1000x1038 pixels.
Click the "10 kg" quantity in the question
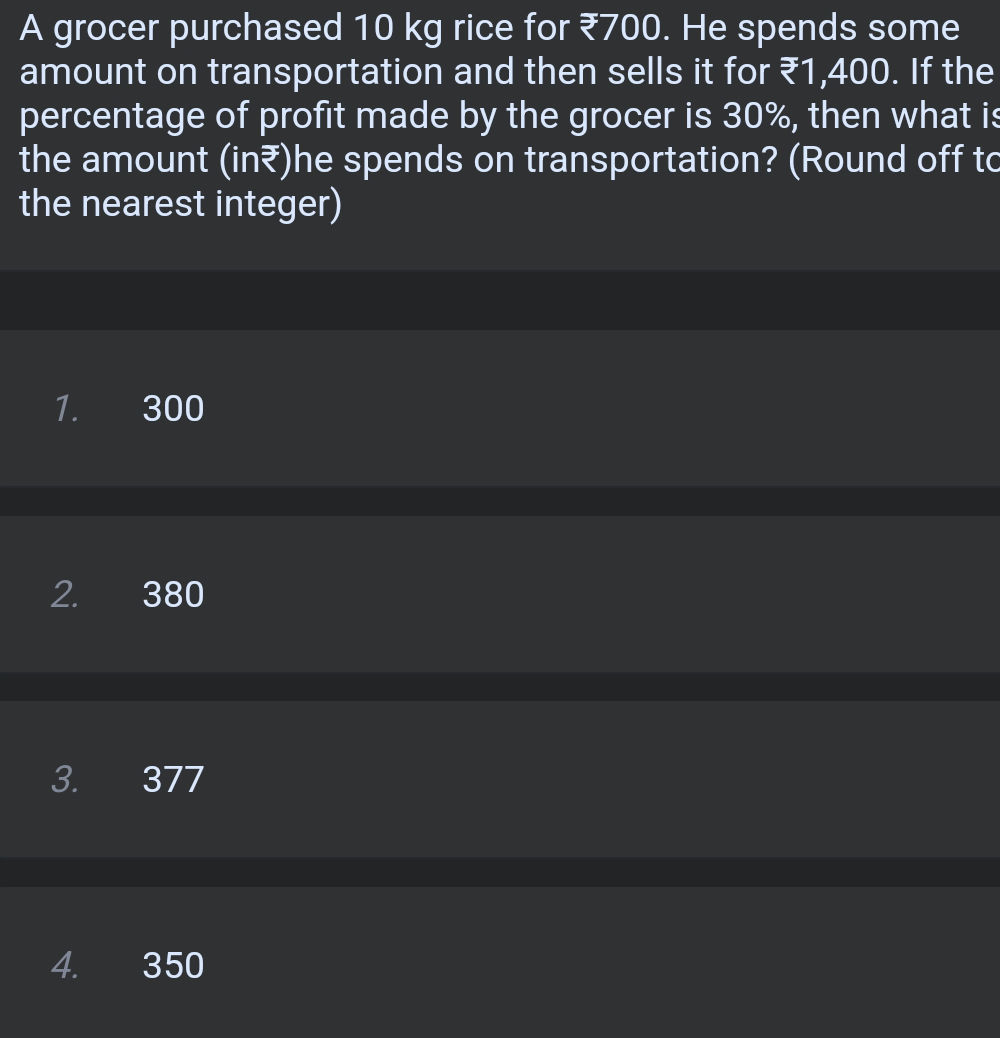398,28
